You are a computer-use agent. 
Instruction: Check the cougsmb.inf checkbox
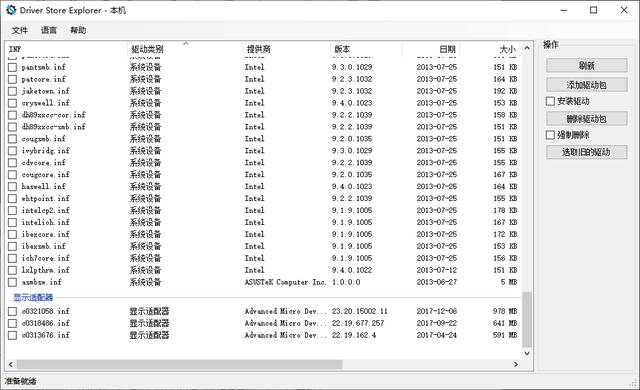pos(13,139)
